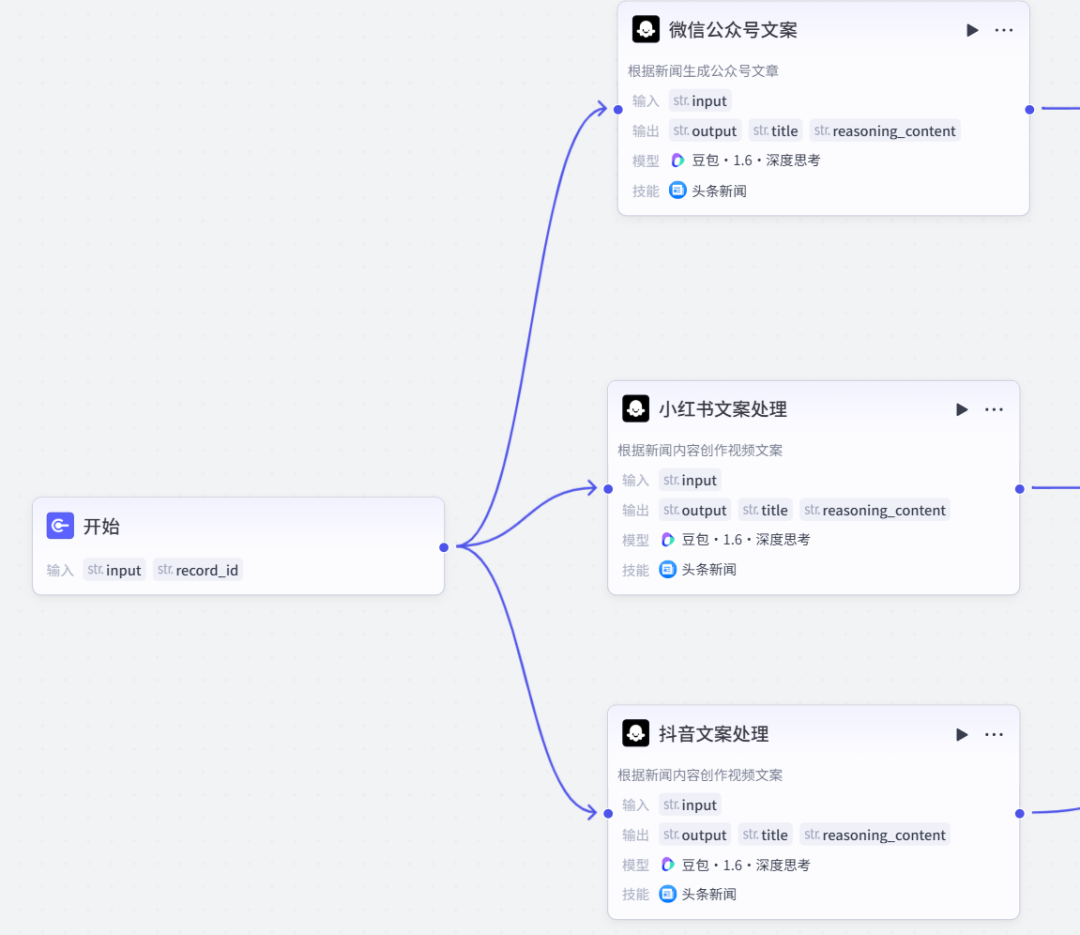Click the 微信公众号文案 bot avatar icon

click(645, 29)
